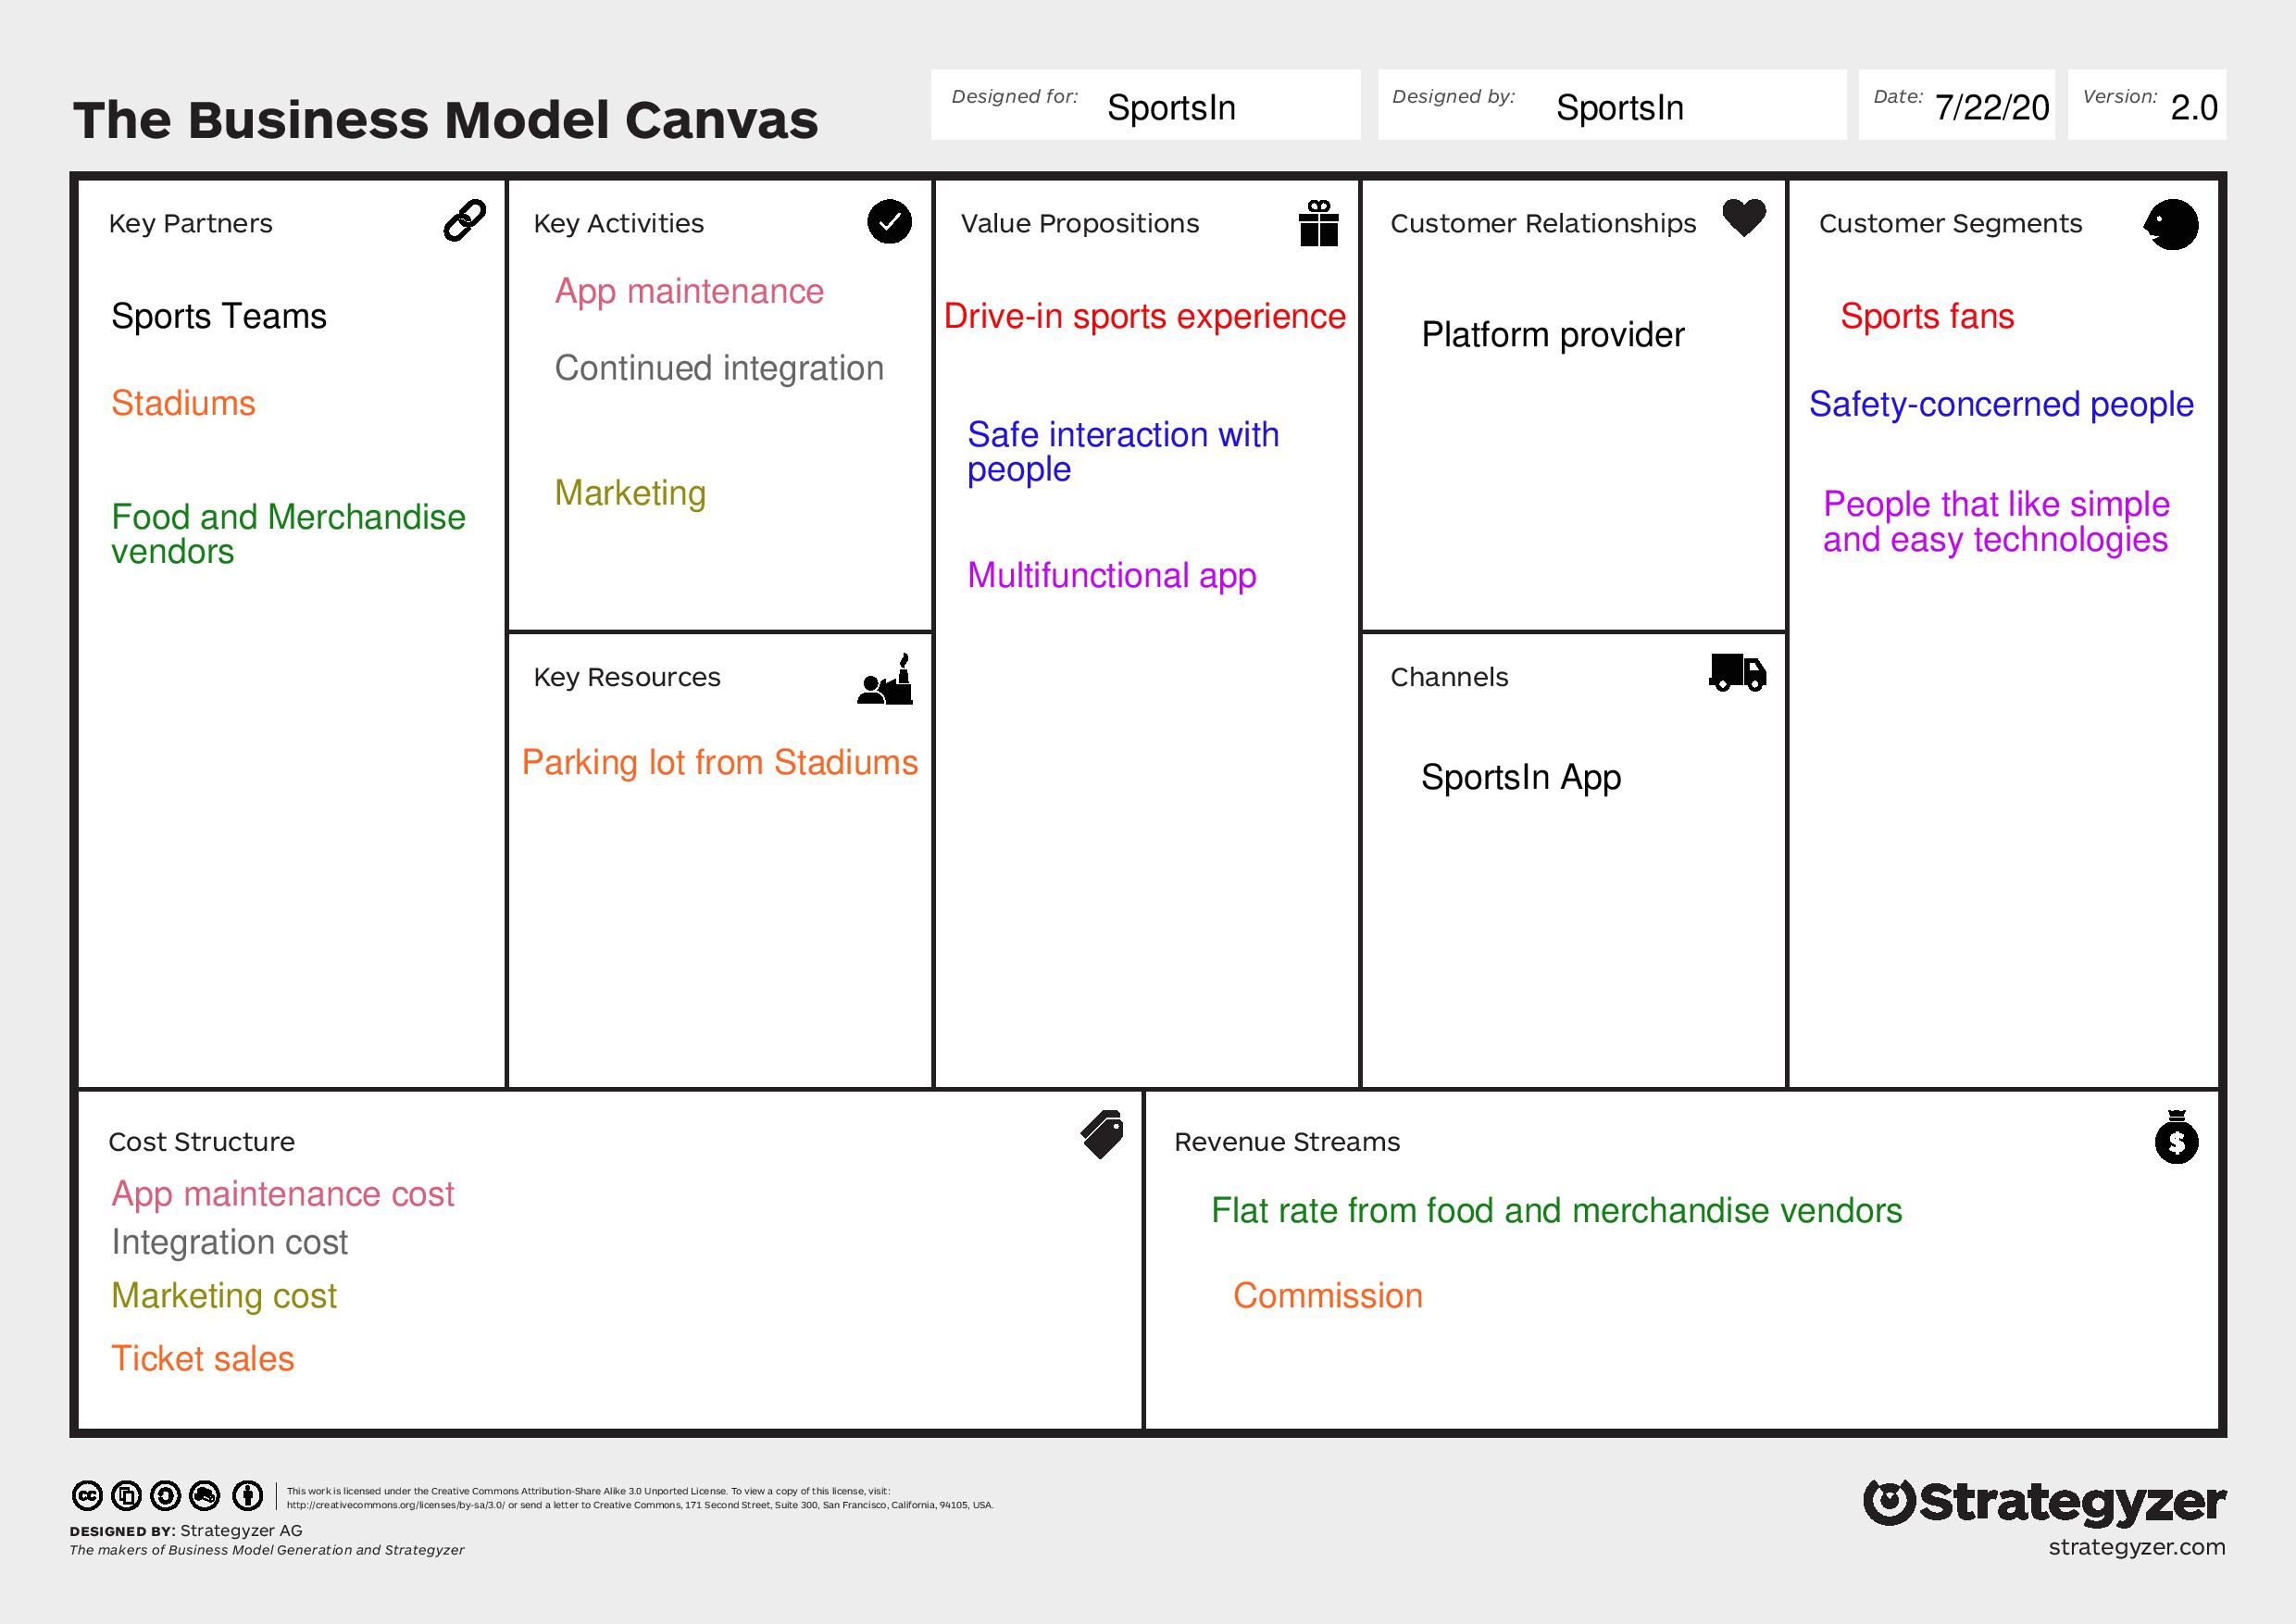Select 'SportsIn App' in Channels
The image size is (2296, 1624).
click(1521, 778)
